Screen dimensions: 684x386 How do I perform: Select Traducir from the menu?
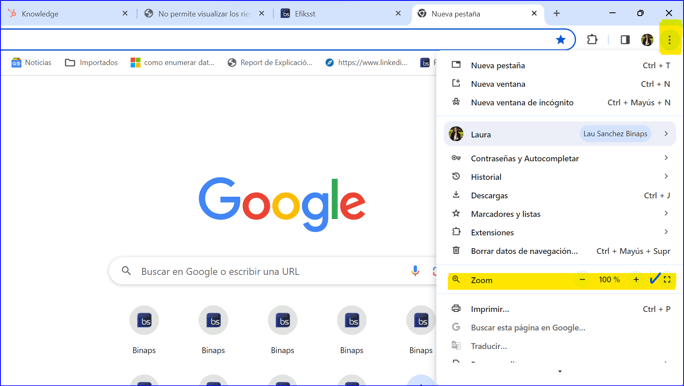[560, 346]
